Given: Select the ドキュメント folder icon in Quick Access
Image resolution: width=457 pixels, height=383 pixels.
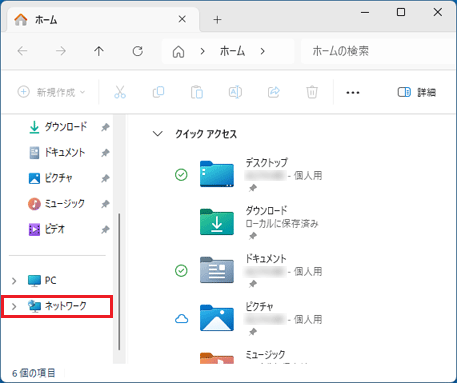Looking at the screenshot, I should pos(217,270).
